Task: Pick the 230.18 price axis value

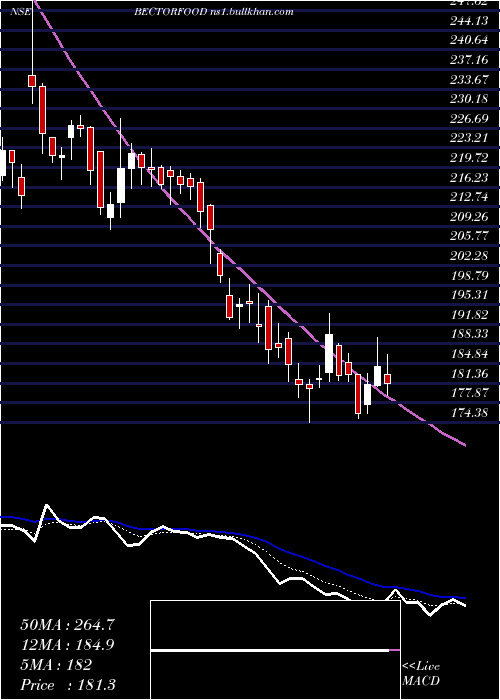Action: [470, 99]
